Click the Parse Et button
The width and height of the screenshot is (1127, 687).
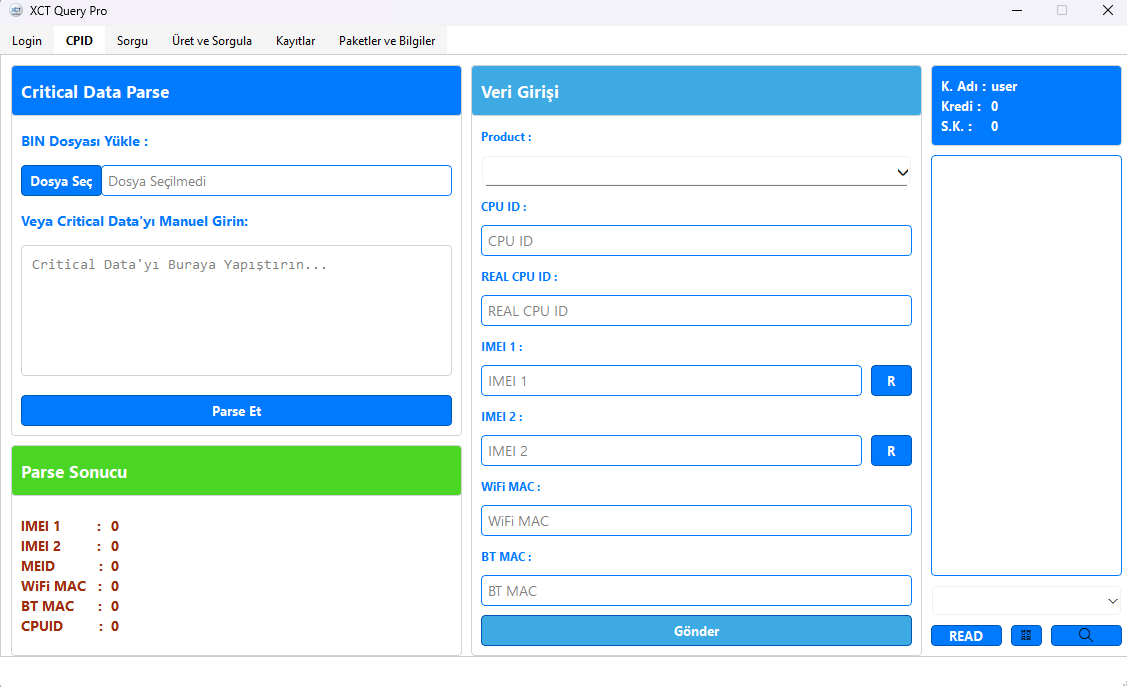click(236, 411)
